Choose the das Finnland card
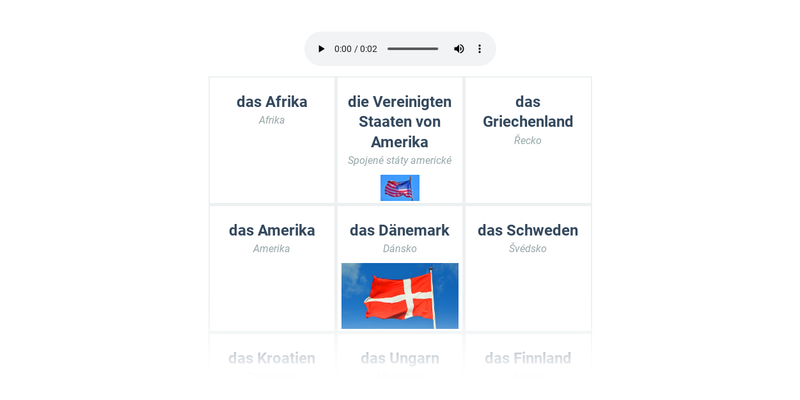This screenshot has width=800, height=400. [528, 358]
